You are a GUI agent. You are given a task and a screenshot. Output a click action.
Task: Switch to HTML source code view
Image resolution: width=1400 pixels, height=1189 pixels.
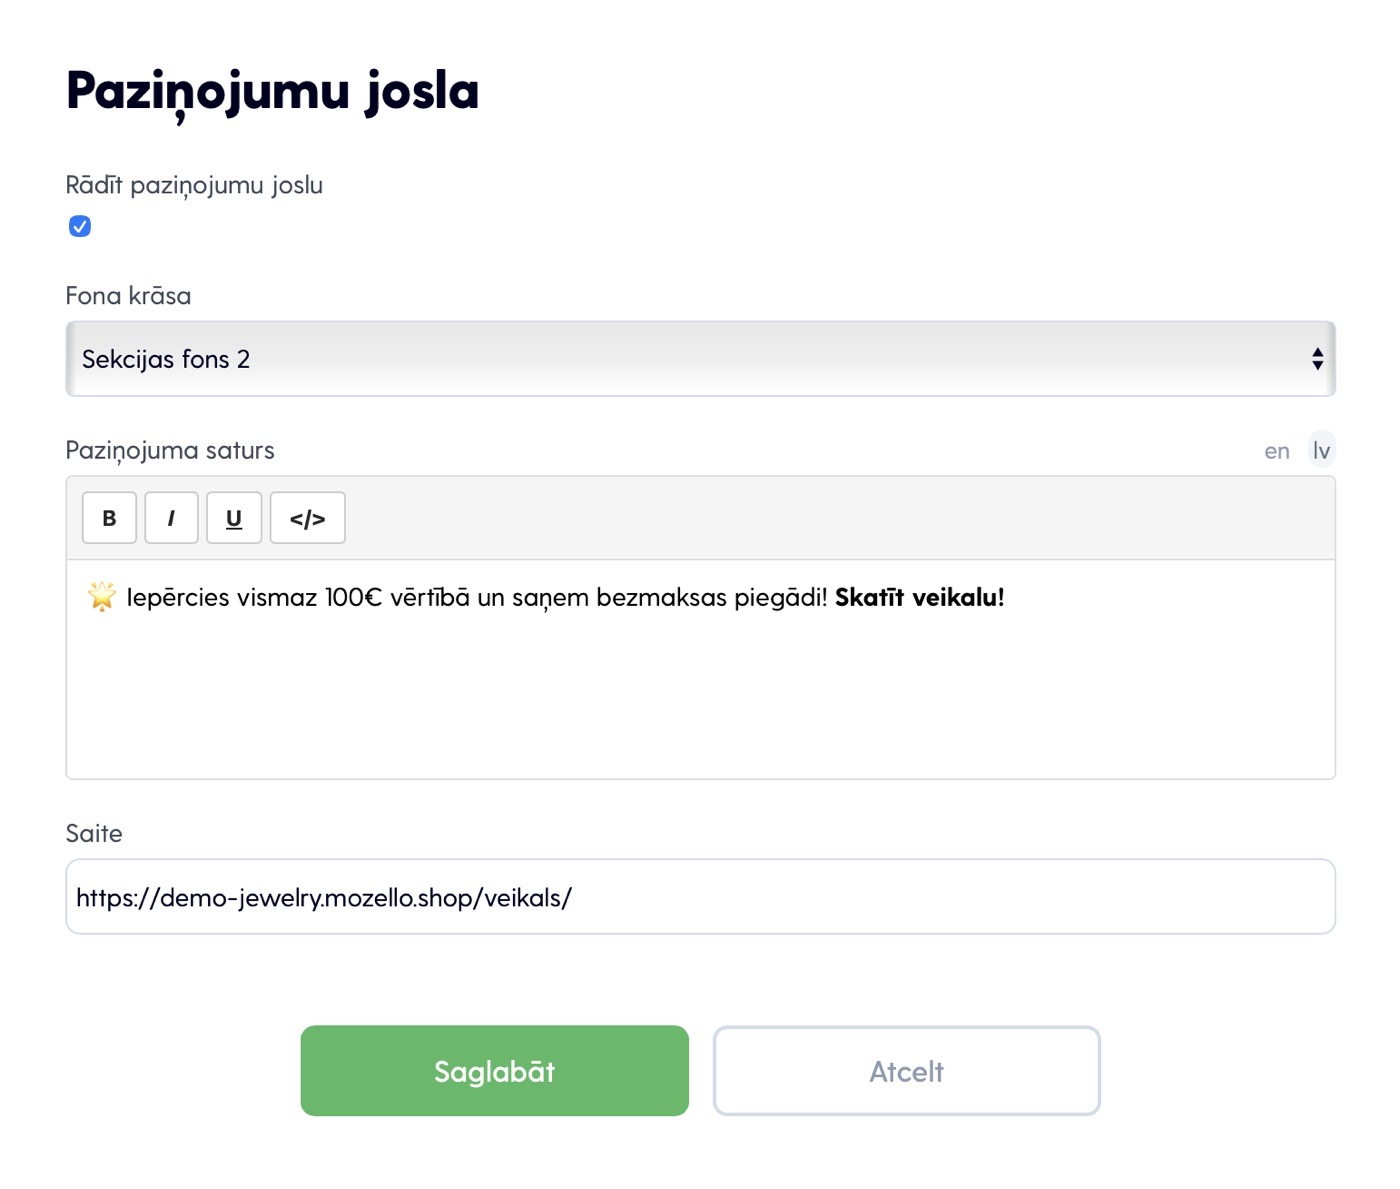click(307, 518)
